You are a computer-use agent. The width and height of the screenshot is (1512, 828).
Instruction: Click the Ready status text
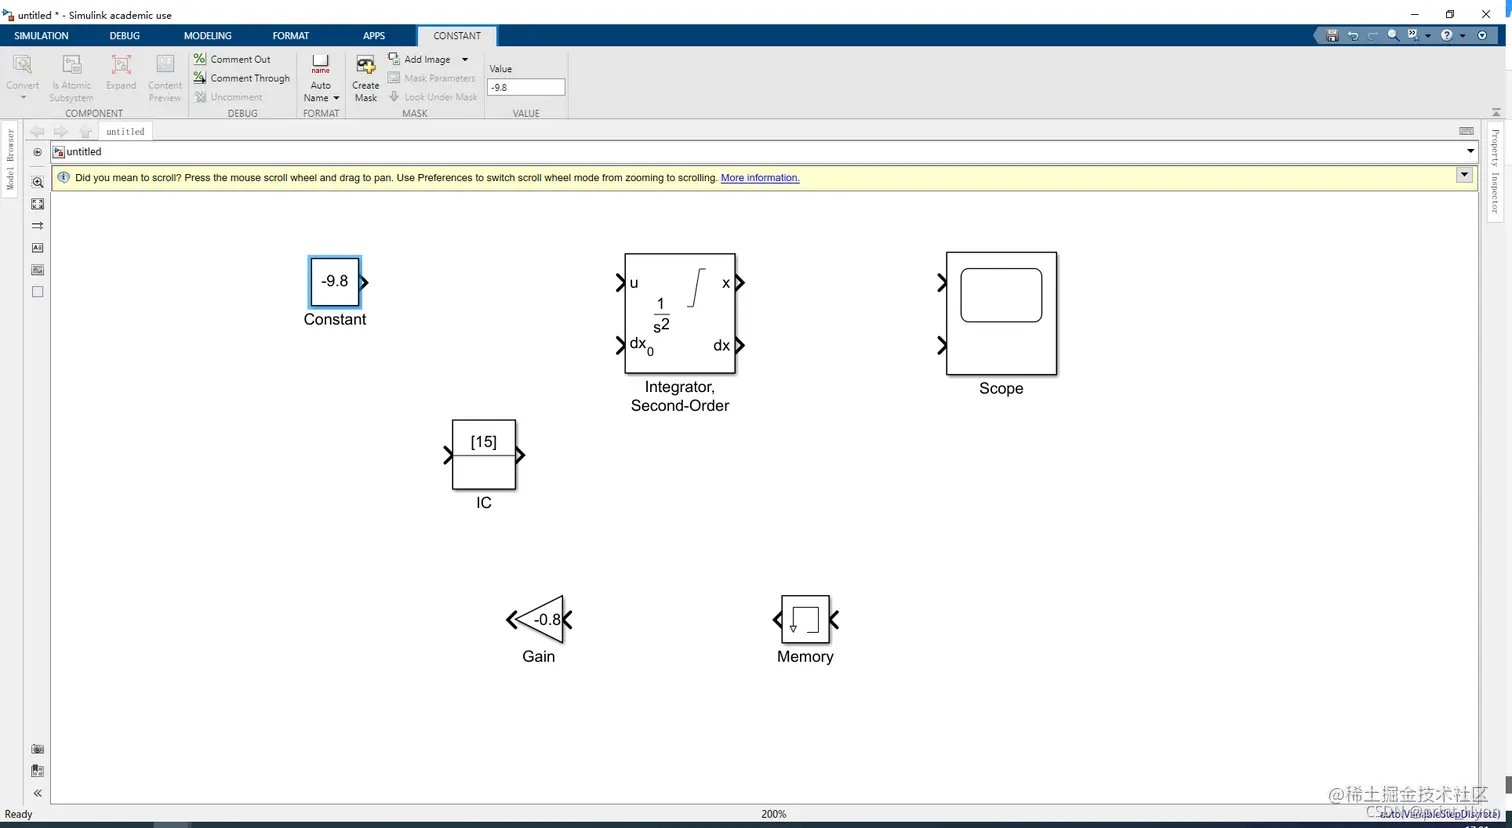(x=19, y=814)
